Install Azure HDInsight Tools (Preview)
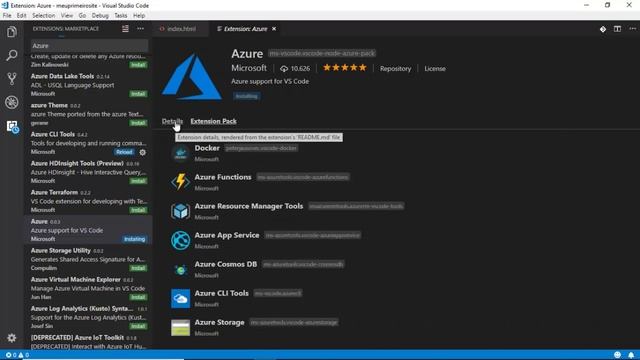 (x=138, y=181)
